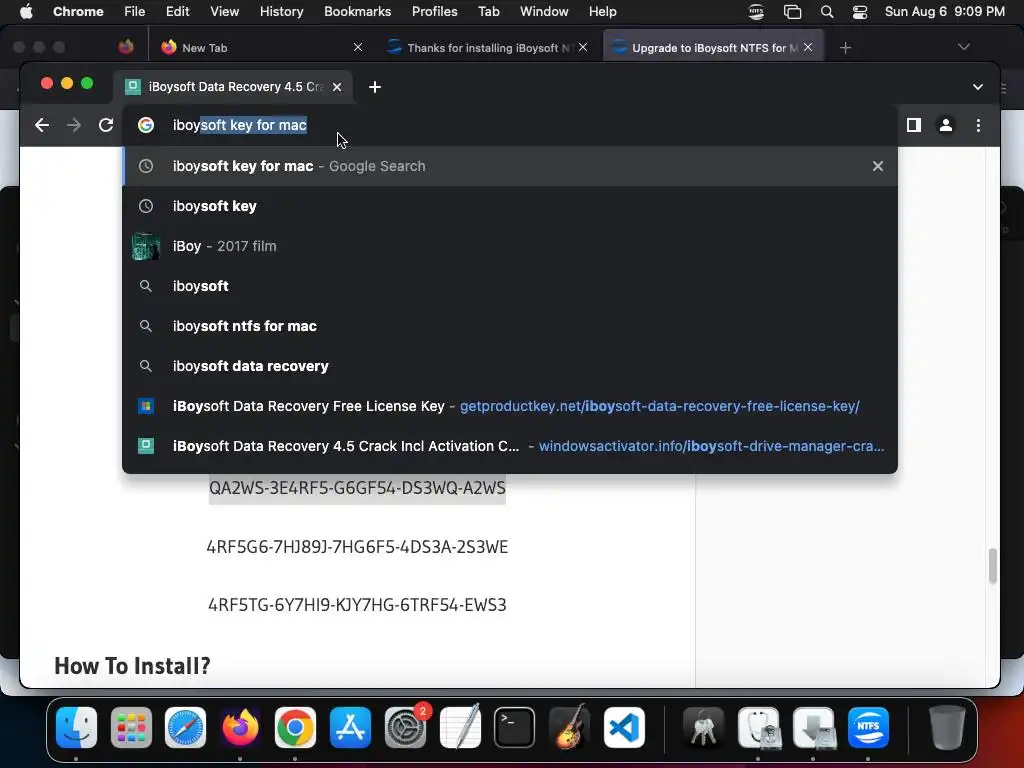
Task: Open Safari from the Dock
Action: 185,727
